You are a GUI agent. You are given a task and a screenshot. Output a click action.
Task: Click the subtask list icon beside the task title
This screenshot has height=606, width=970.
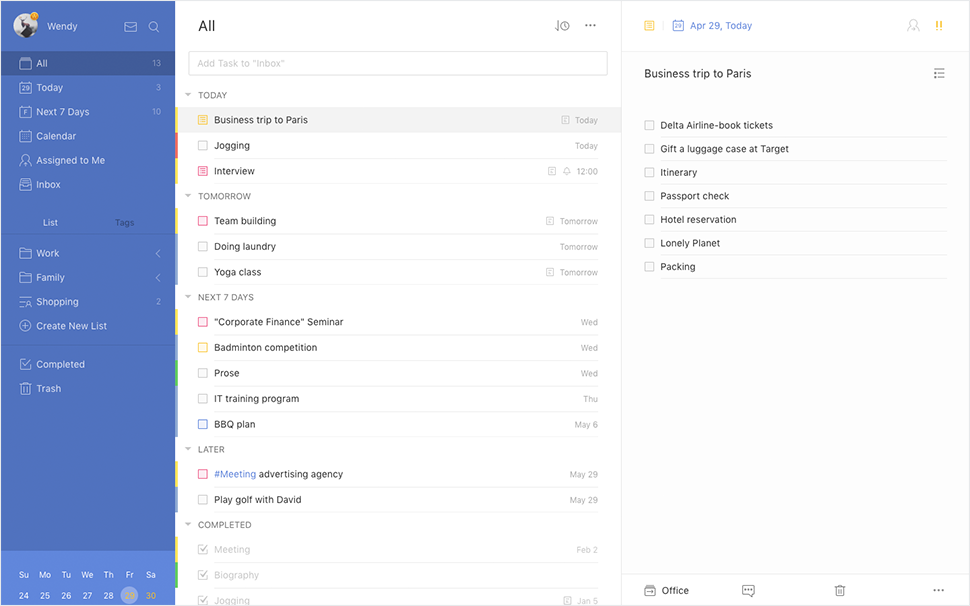click(939, 73)
